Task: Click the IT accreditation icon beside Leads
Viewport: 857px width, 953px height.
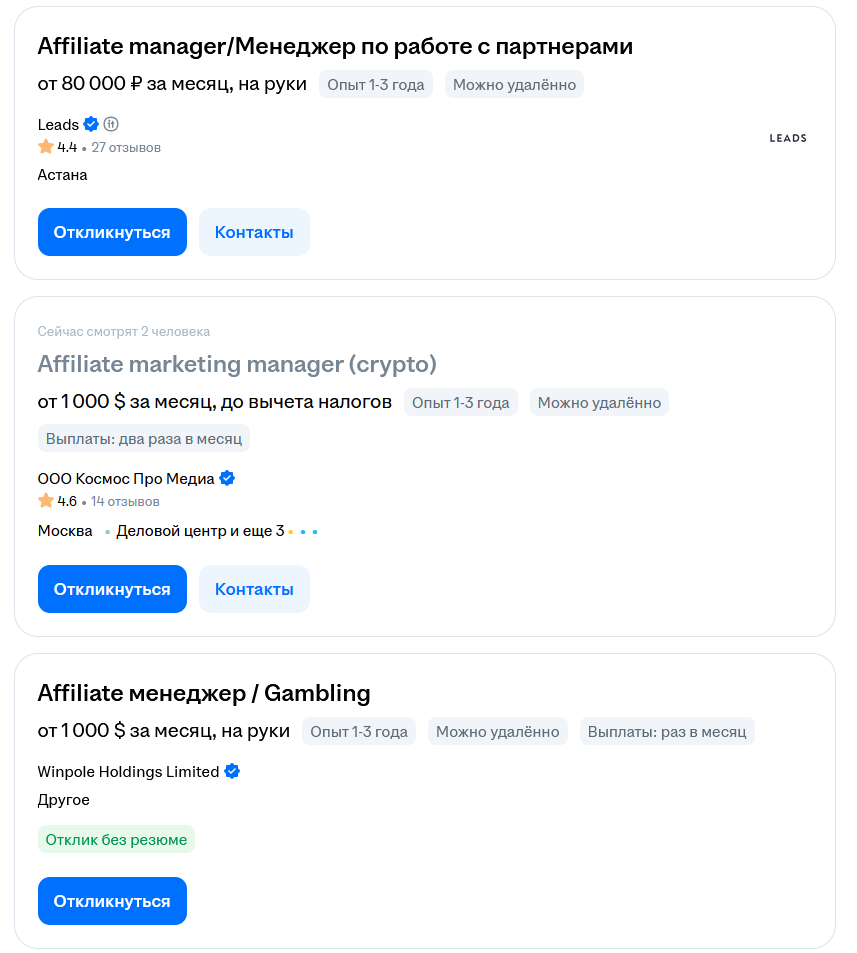Action: tap(111, 124)
